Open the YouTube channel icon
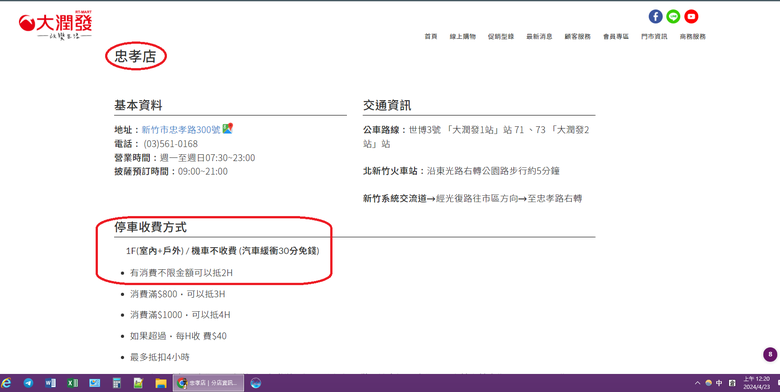The image size is (780, 392). pos(691,16)
